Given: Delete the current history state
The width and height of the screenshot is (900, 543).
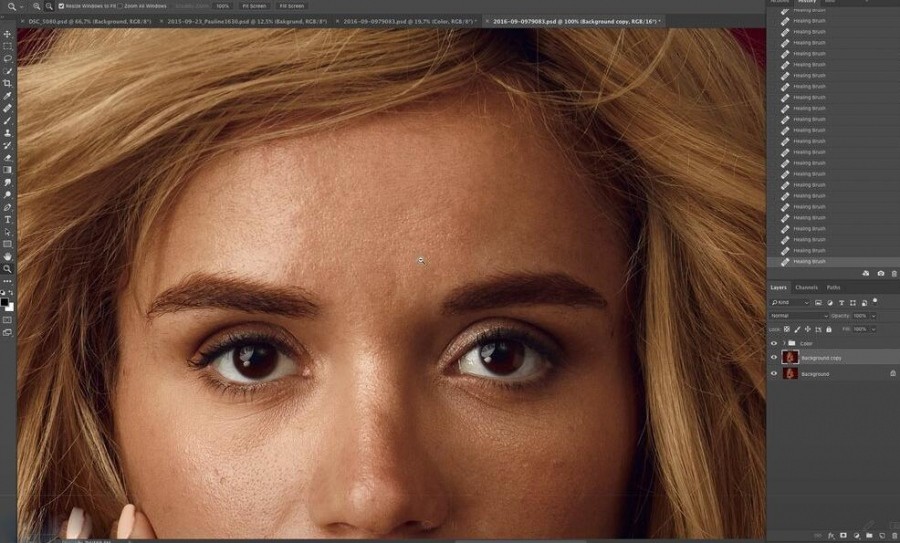Looking at the screenshot, I should [x=893, y=274].
